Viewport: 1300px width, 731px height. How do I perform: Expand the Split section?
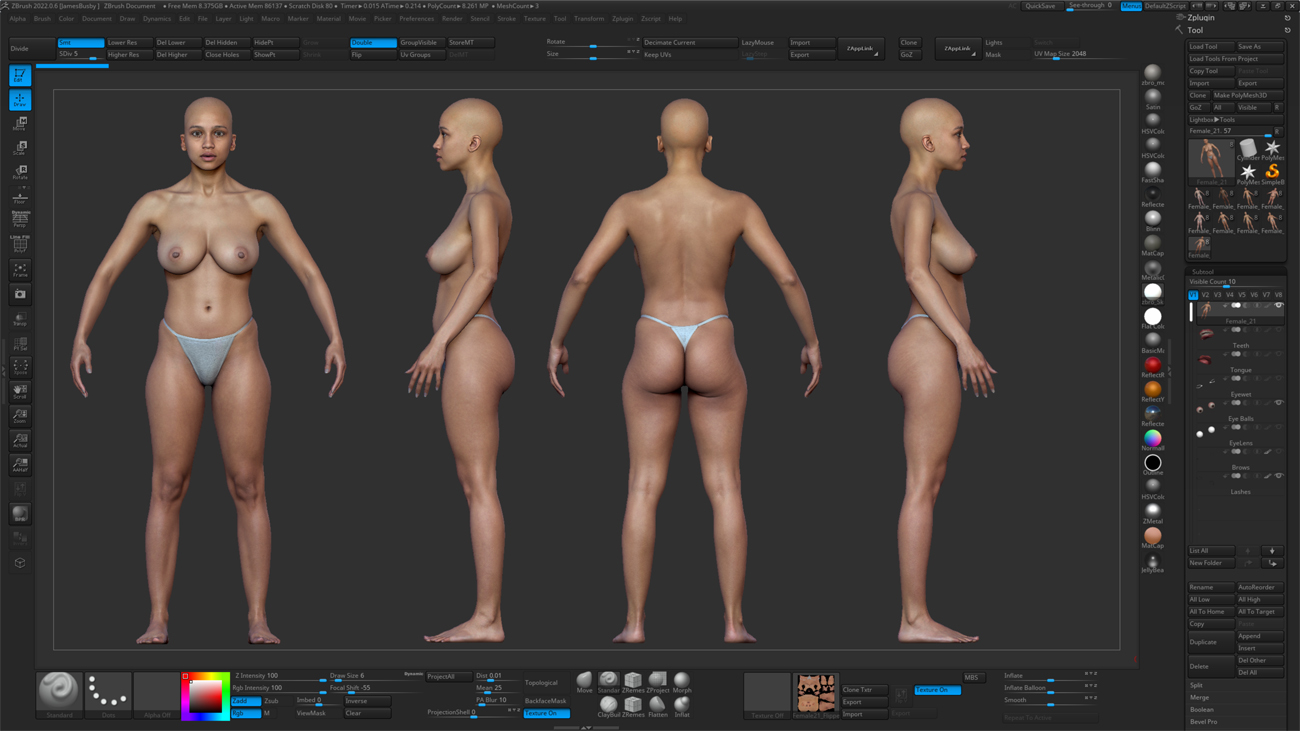point(1196,685)
